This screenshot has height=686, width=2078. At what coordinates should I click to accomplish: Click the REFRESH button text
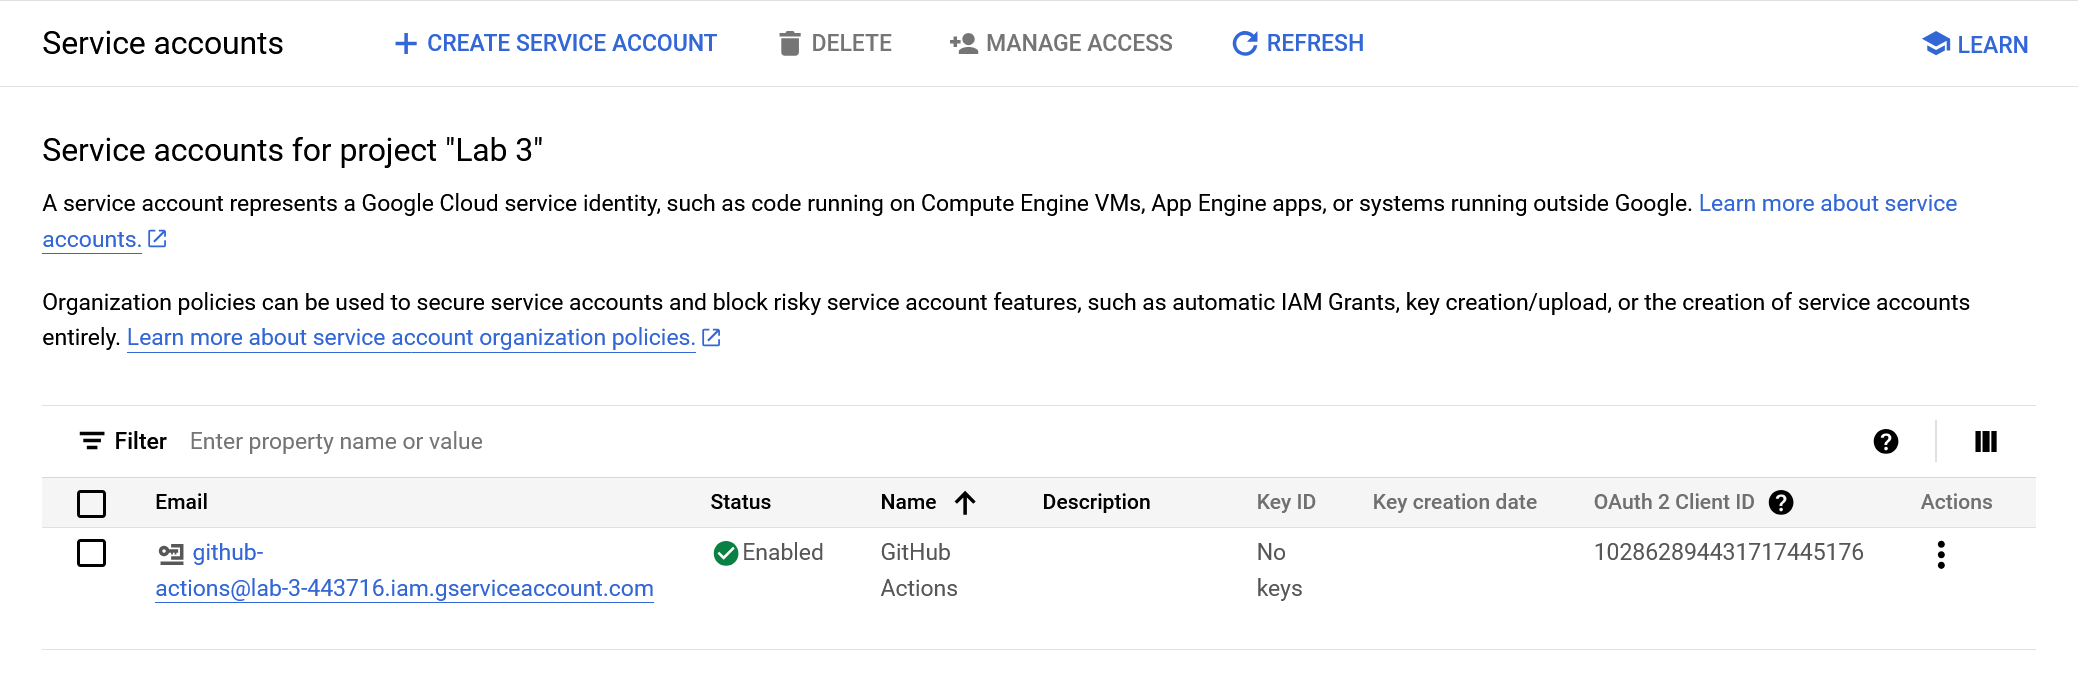pos(1314,44)
